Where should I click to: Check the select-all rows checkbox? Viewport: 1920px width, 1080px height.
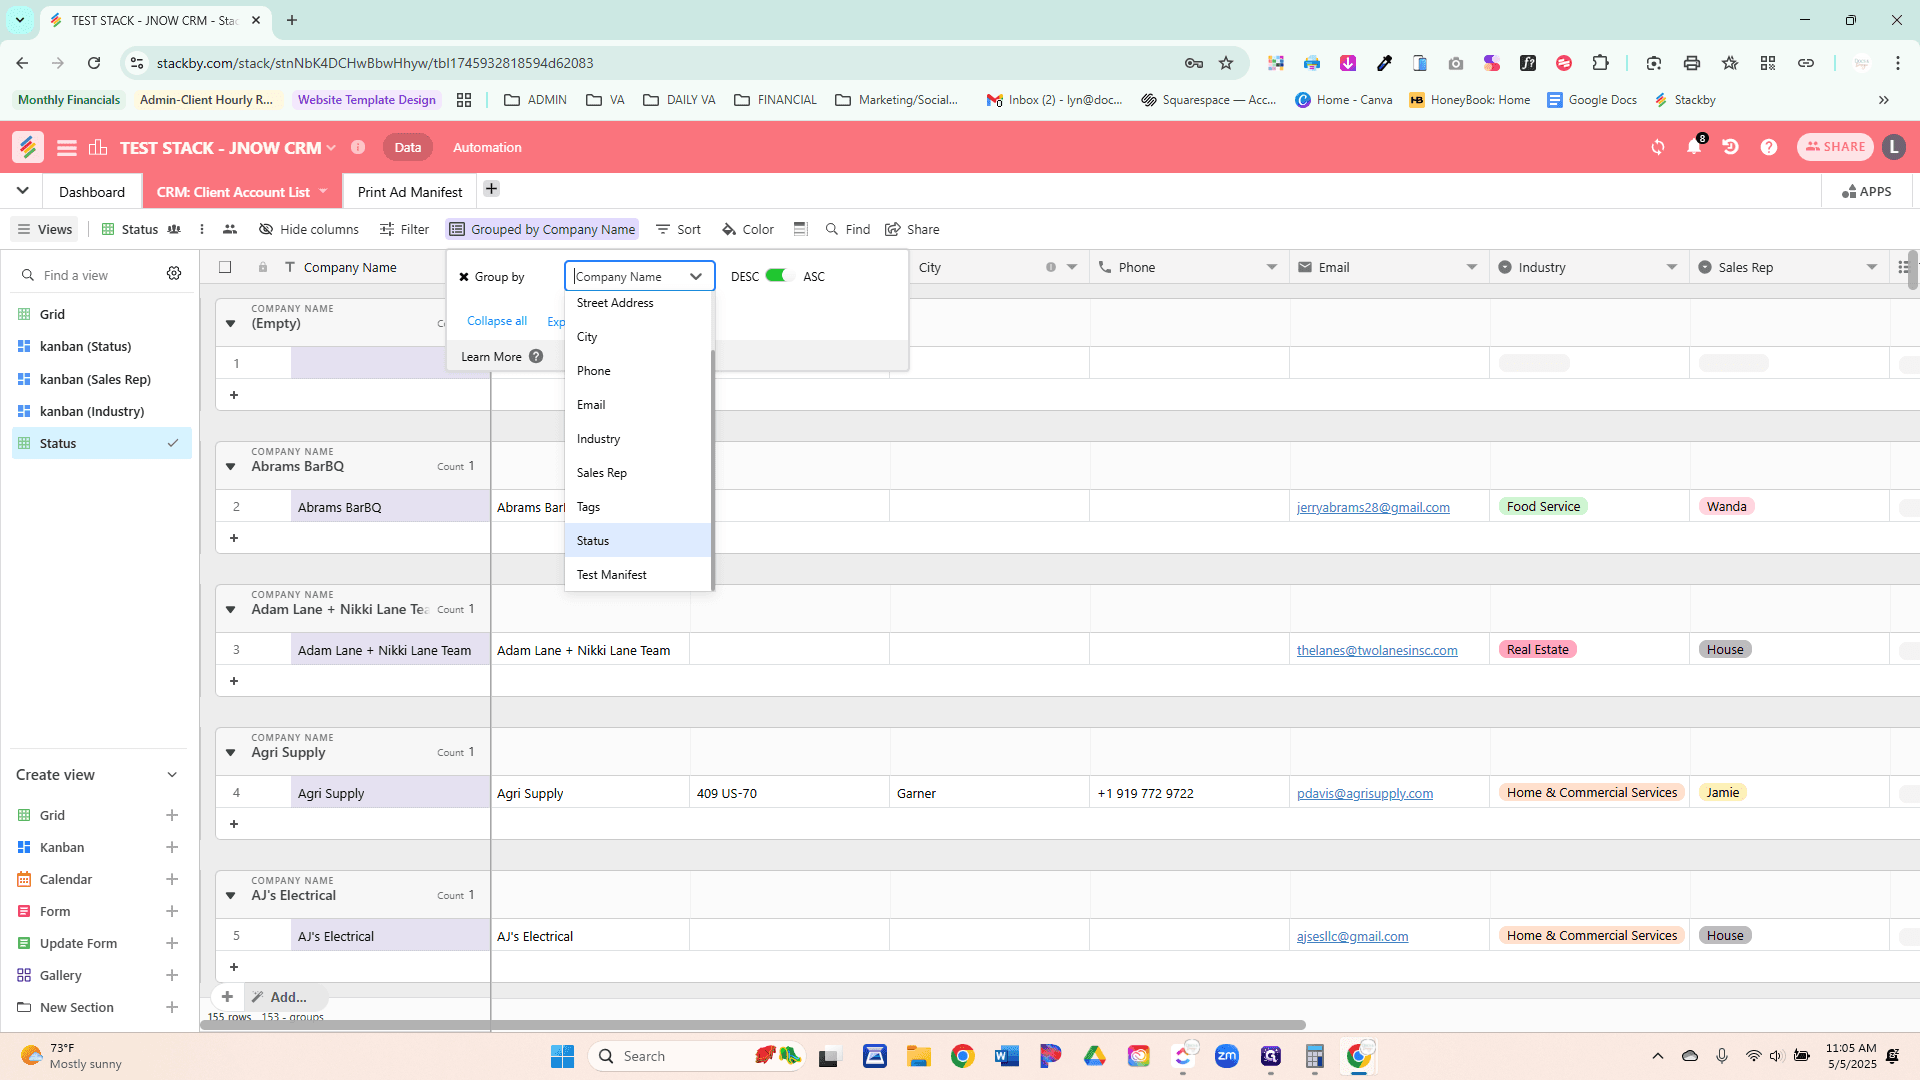[225, 267]
